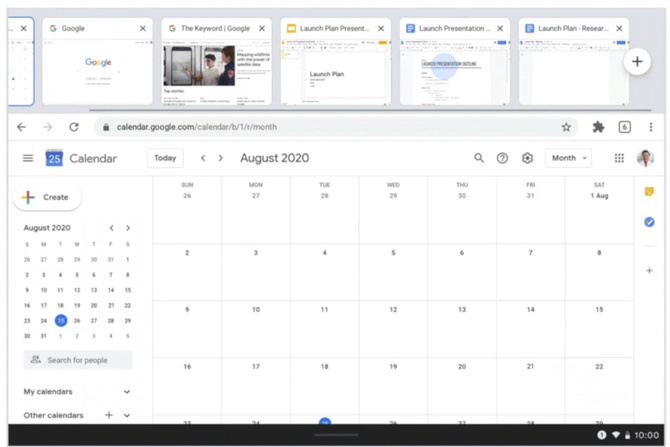Previous month arrow in mini calendar

click(112, 228)
